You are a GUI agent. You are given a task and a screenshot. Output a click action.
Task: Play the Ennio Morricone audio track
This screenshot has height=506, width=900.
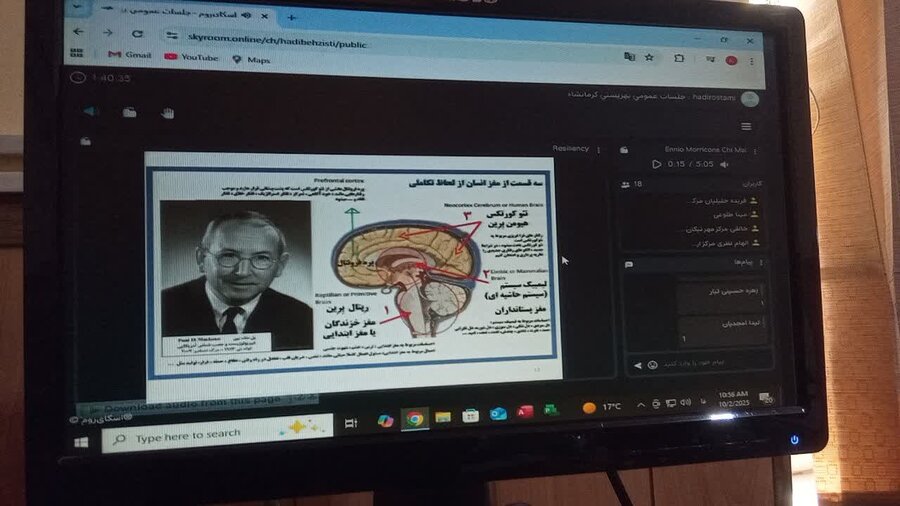(657, 164)
